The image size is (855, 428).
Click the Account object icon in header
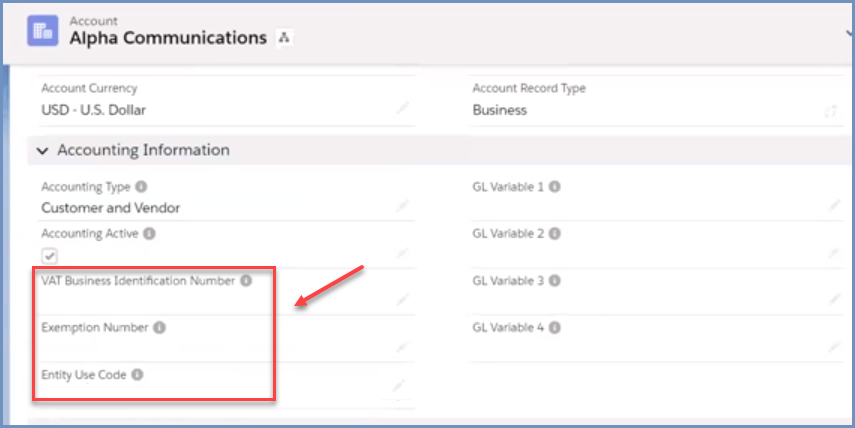coord(43,31)
